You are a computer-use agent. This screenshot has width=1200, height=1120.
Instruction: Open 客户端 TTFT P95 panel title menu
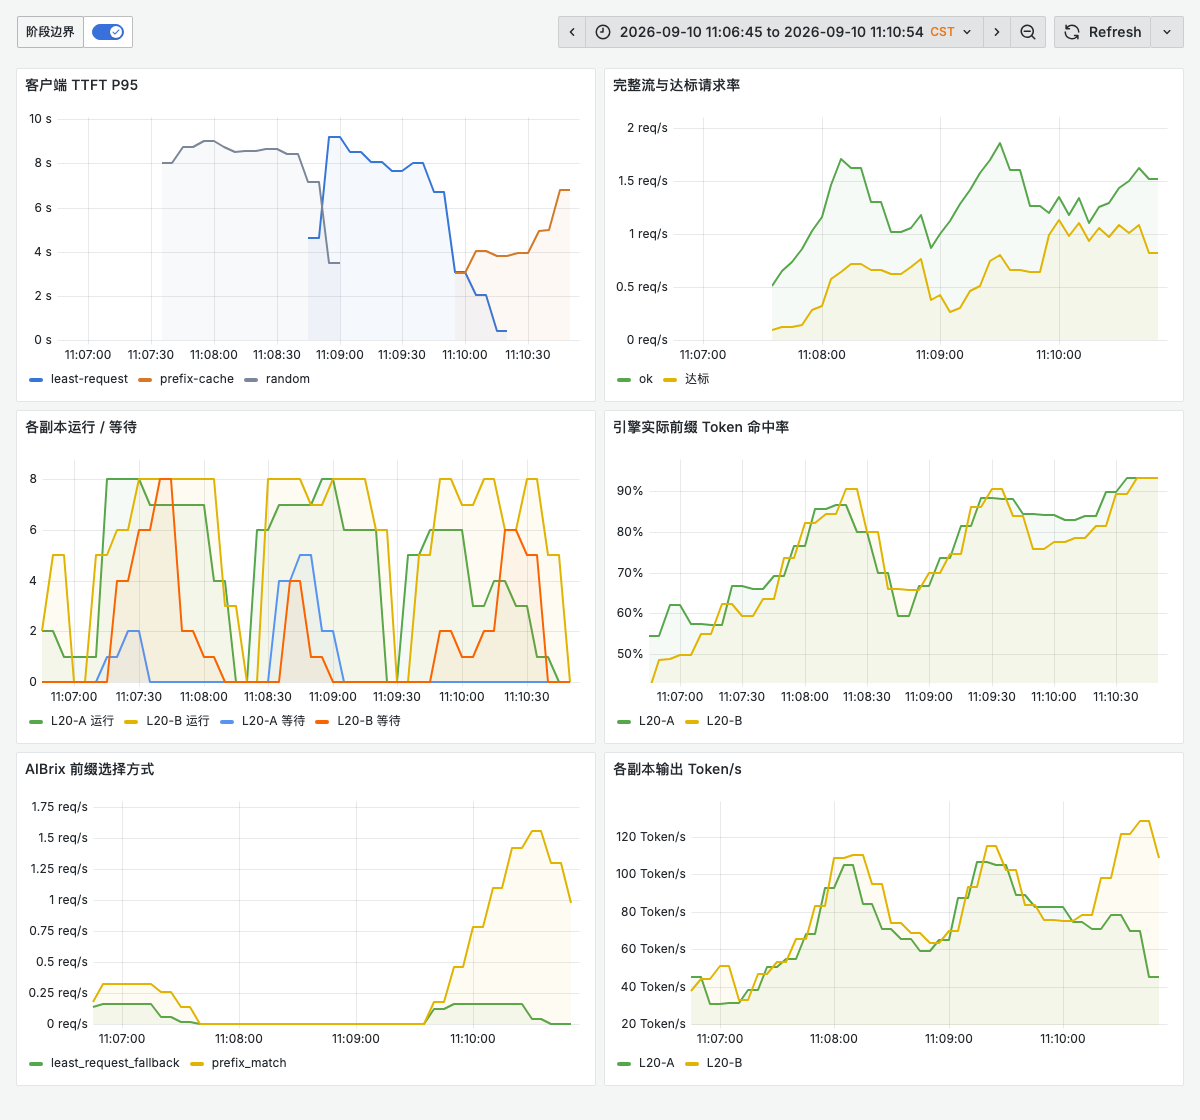82,85
